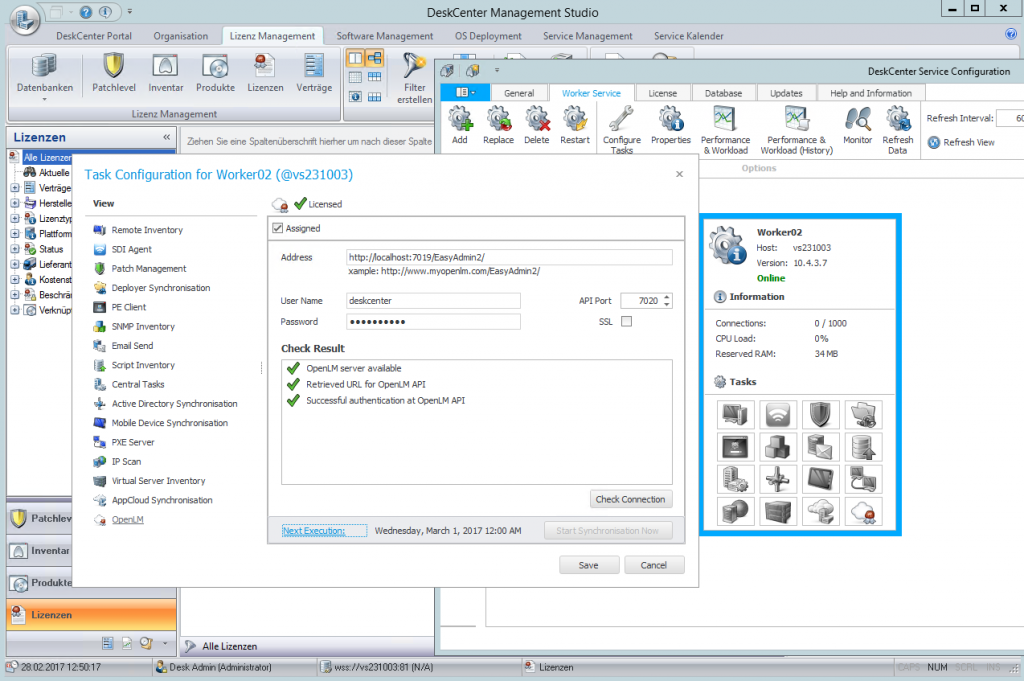
Task: Select the Produkte disc icon
Action: [x=215, y=67]
